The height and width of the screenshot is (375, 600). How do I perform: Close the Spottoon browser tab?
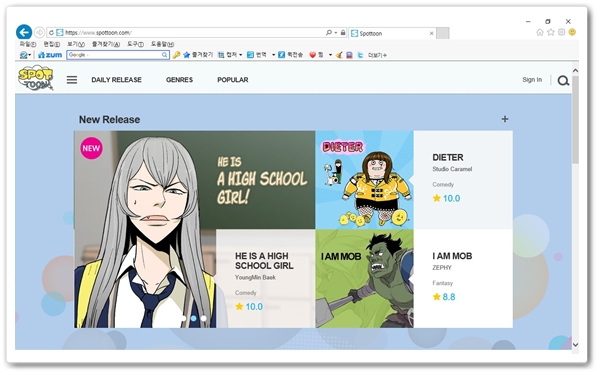432,34
